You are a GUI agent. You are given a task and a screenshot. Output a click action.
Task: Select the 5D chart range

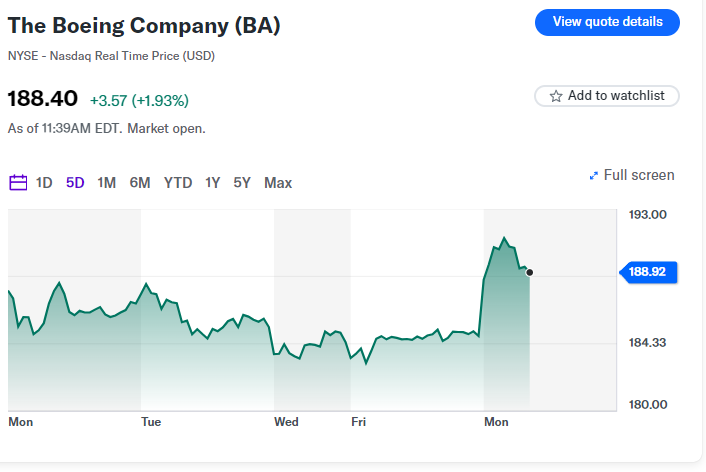[75, 183]
